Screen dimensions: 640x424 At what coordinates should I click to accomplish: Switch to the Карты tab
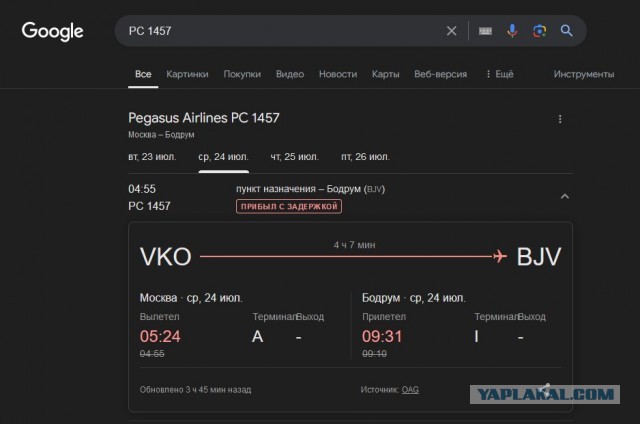point(386,74)
